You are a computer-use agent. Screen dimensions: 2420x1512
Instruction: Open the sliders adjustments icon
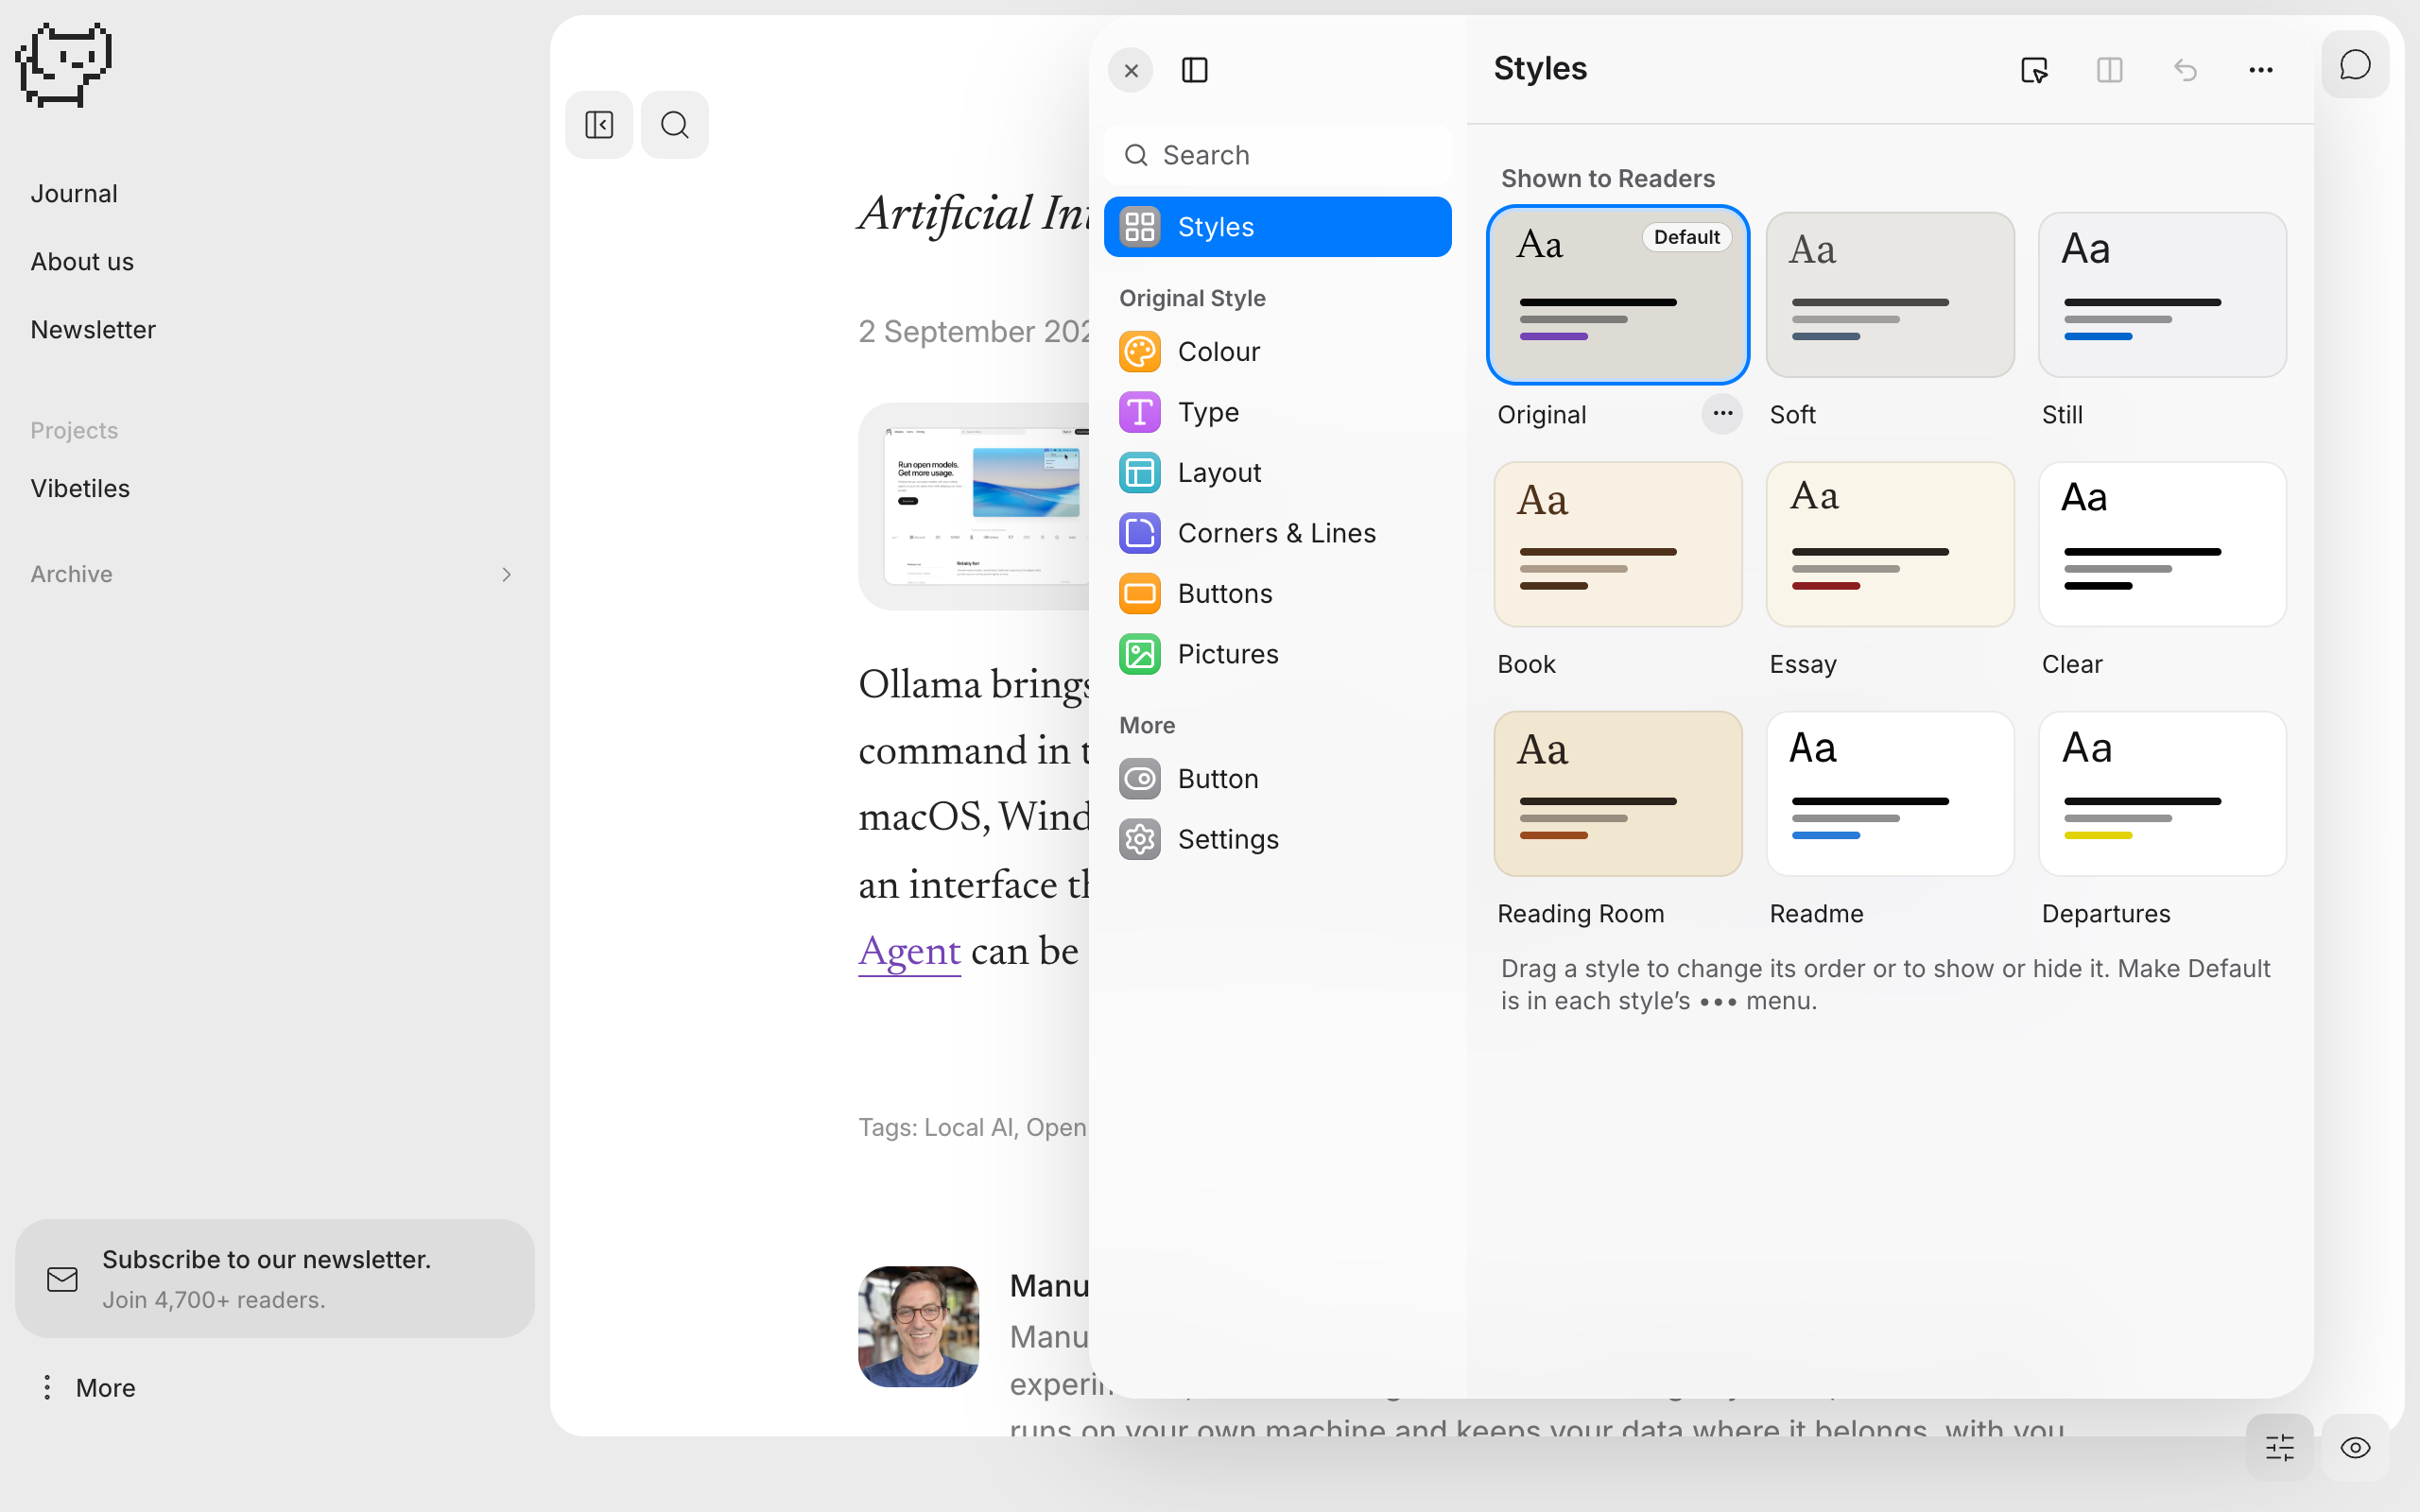(2280, 1447)
